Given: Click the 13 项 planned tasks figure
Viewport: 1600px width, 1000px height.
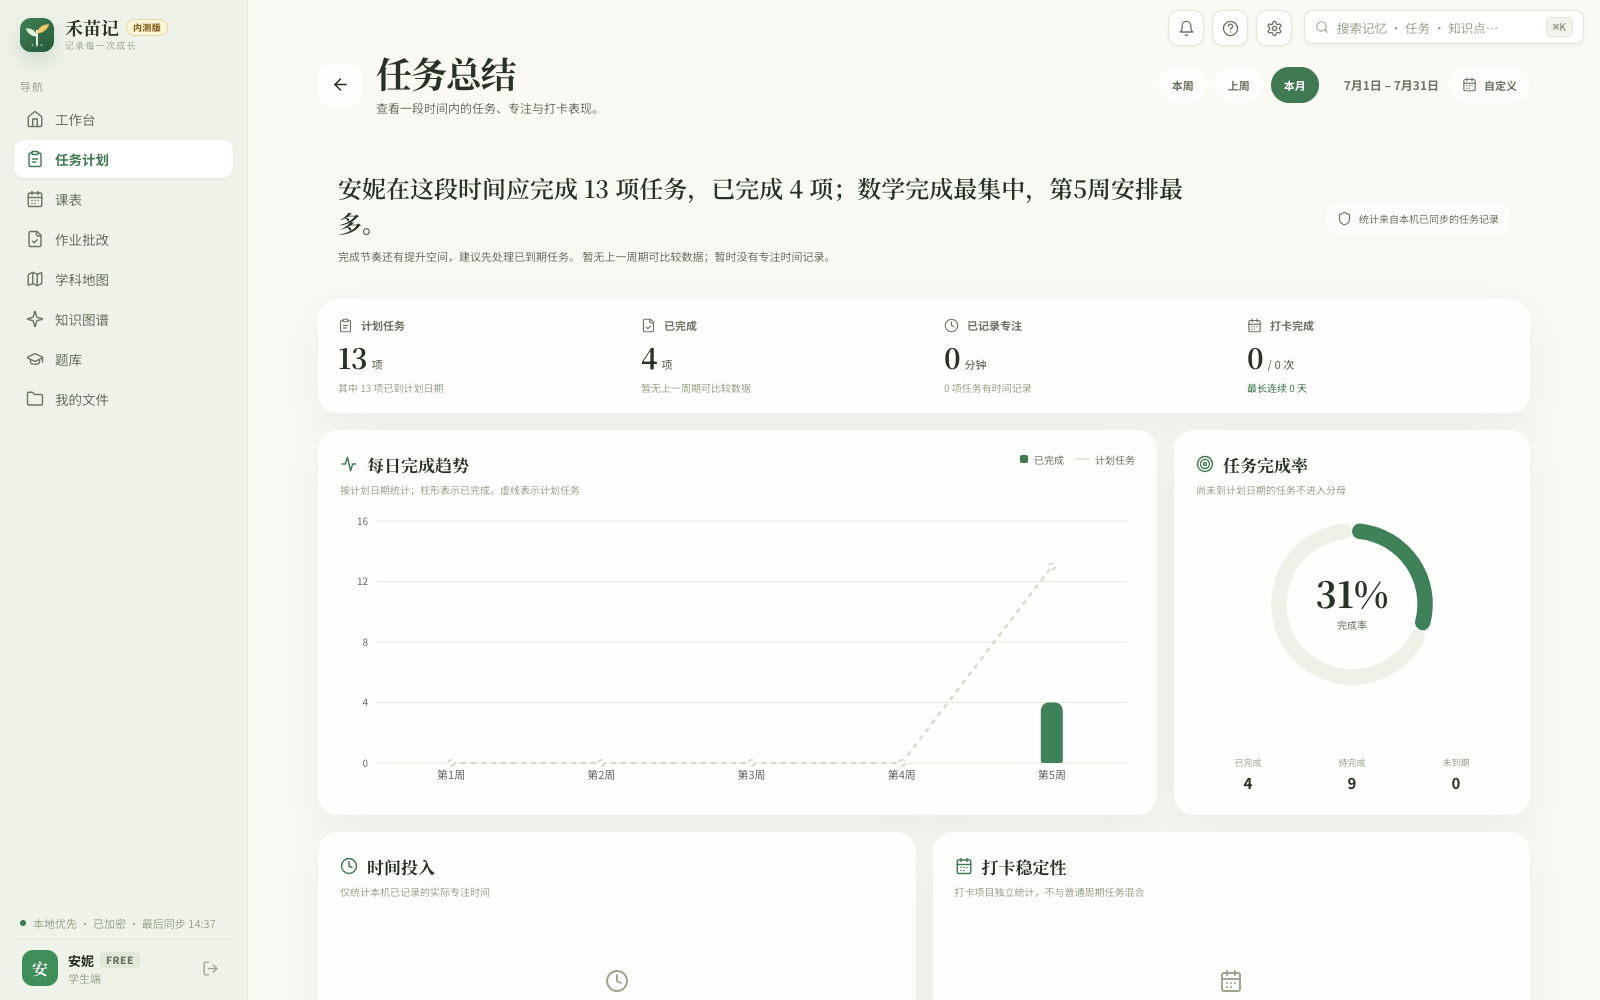Looking at the screenshot, I should 360,359.
